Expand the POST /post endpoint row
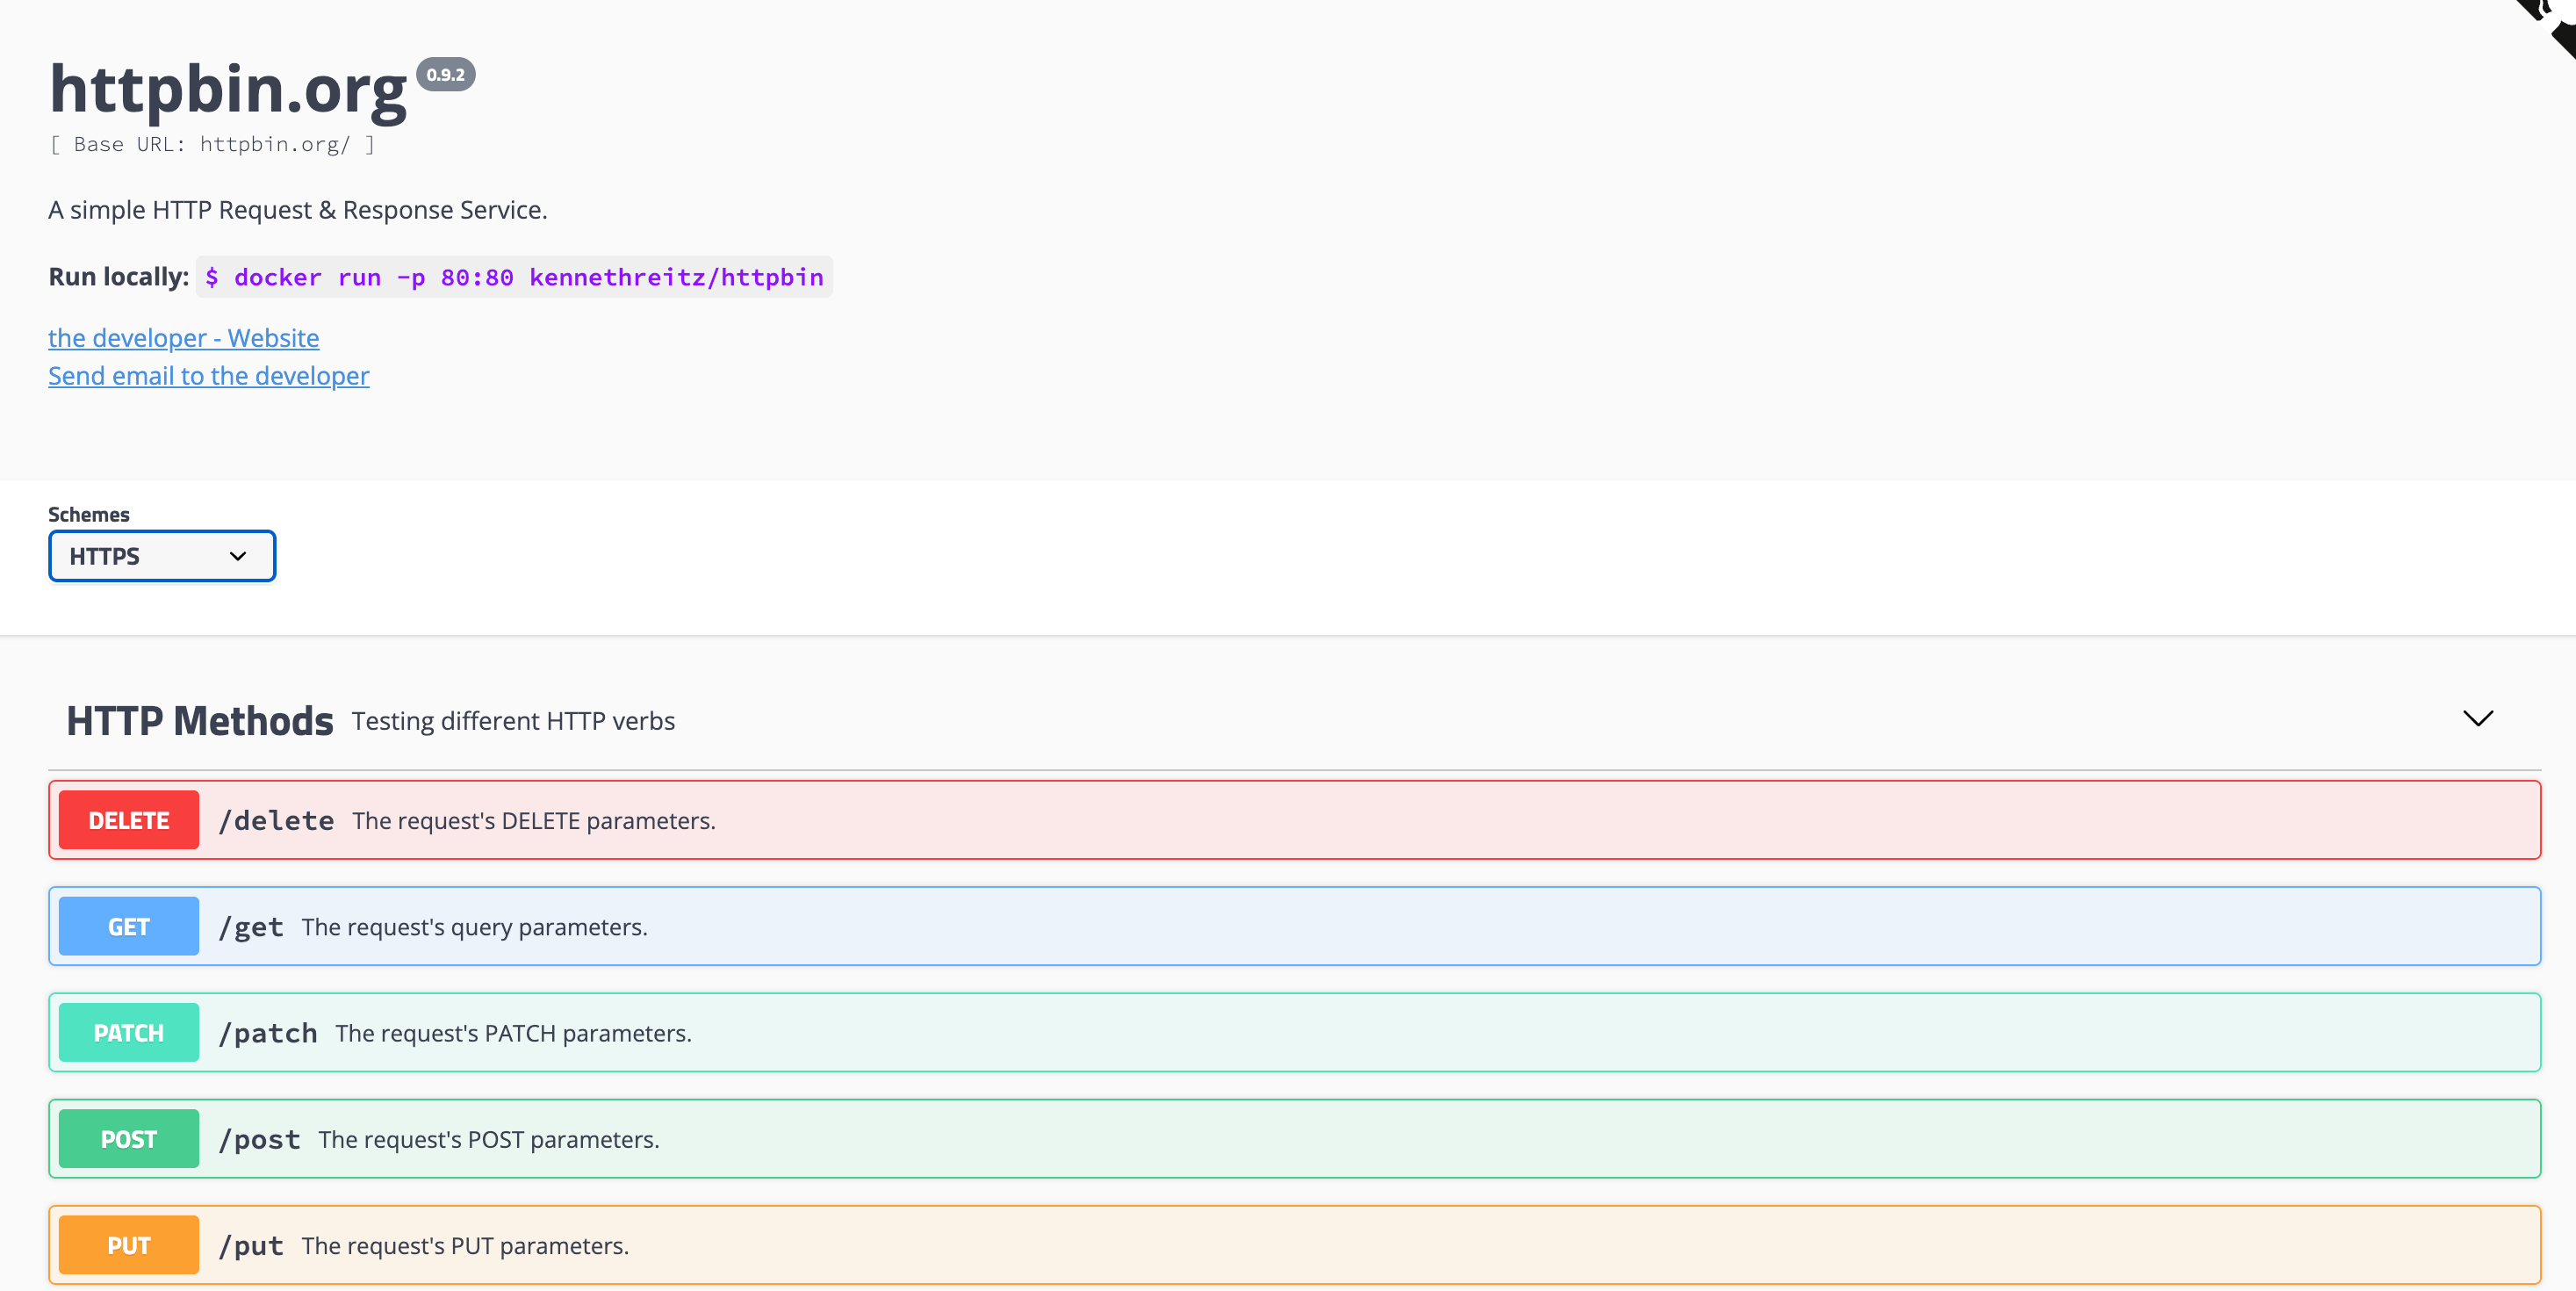This screenshot has height=1291, width=2576. 1294,1138
